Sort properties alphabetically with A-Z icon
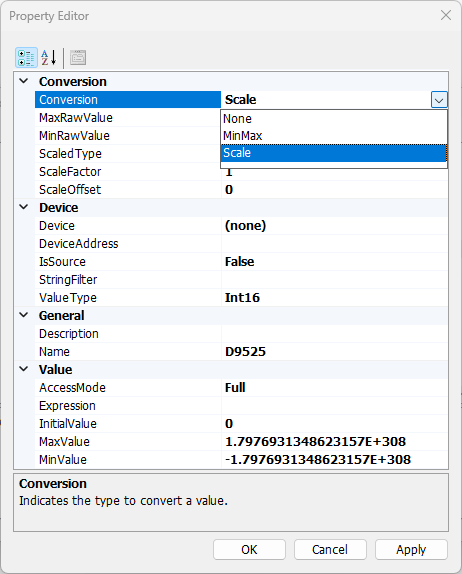Screen dimensions: 462x574 (x=49, y=57)
